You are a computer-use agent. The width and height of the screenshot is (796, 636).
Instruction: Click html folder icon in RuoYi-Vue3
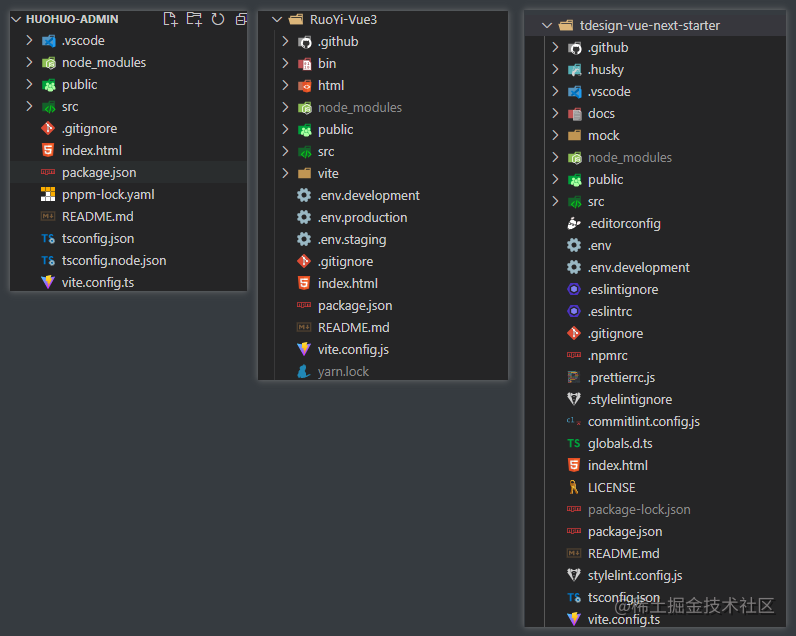pyautogui.click(x=305, y=85)
